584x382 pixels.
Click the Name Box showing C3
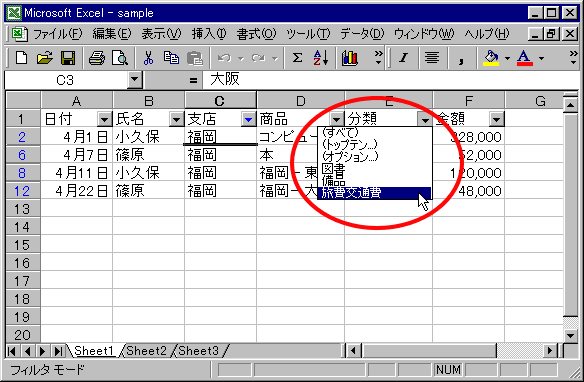(66, 80)
